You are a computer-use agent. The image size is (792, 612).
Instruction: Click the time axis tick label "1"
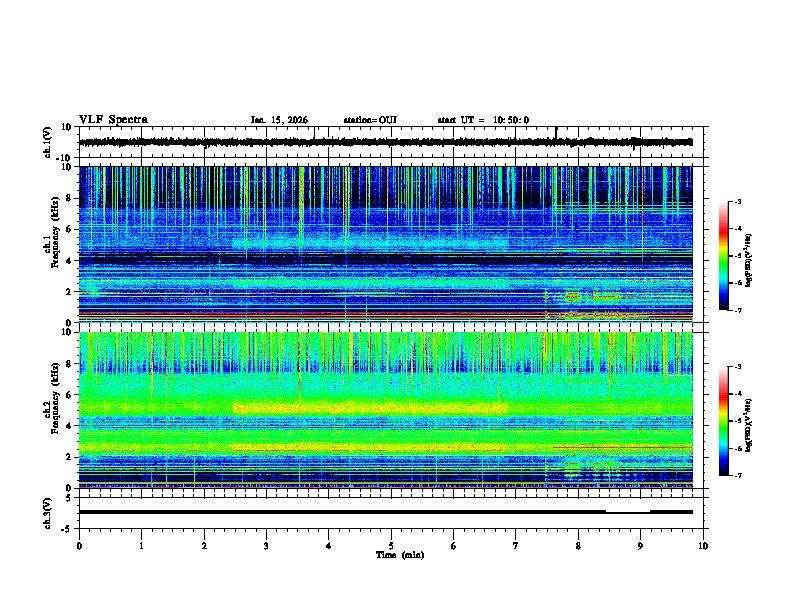point(141,545)
